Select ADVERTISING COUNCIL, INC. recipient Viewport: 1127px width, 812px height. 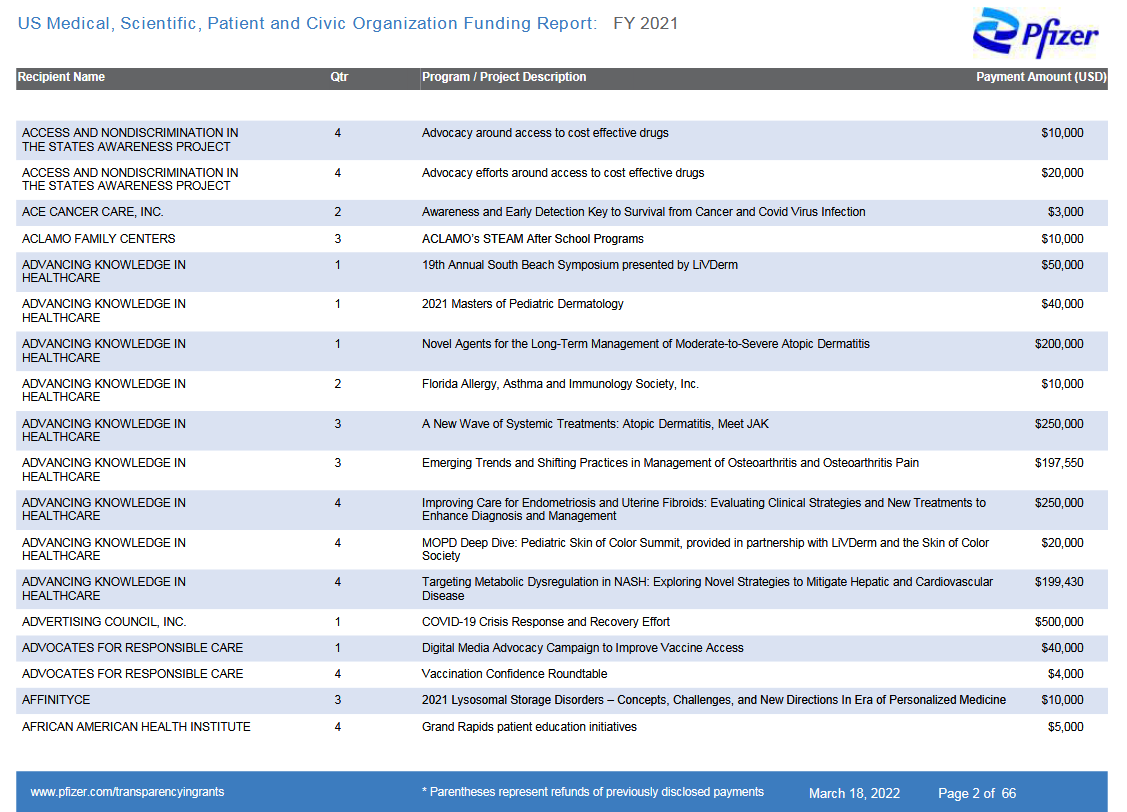[104, 622]
